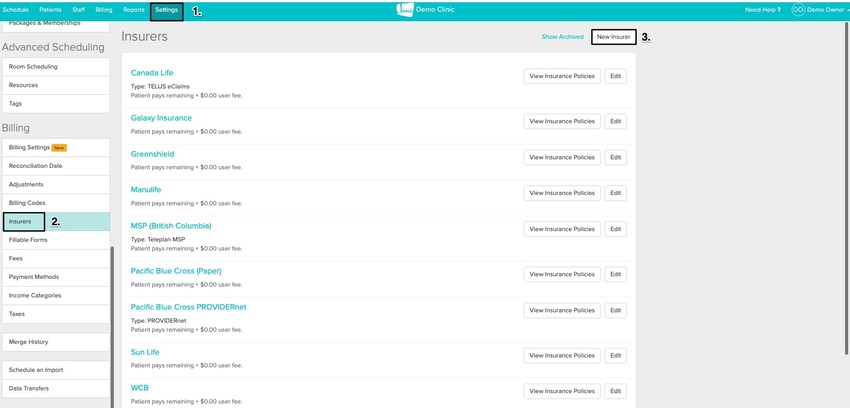This screenshot has width=850, height=408.
Task: Open Data Transfers in the sidebar
Action: tap(55, 388)
